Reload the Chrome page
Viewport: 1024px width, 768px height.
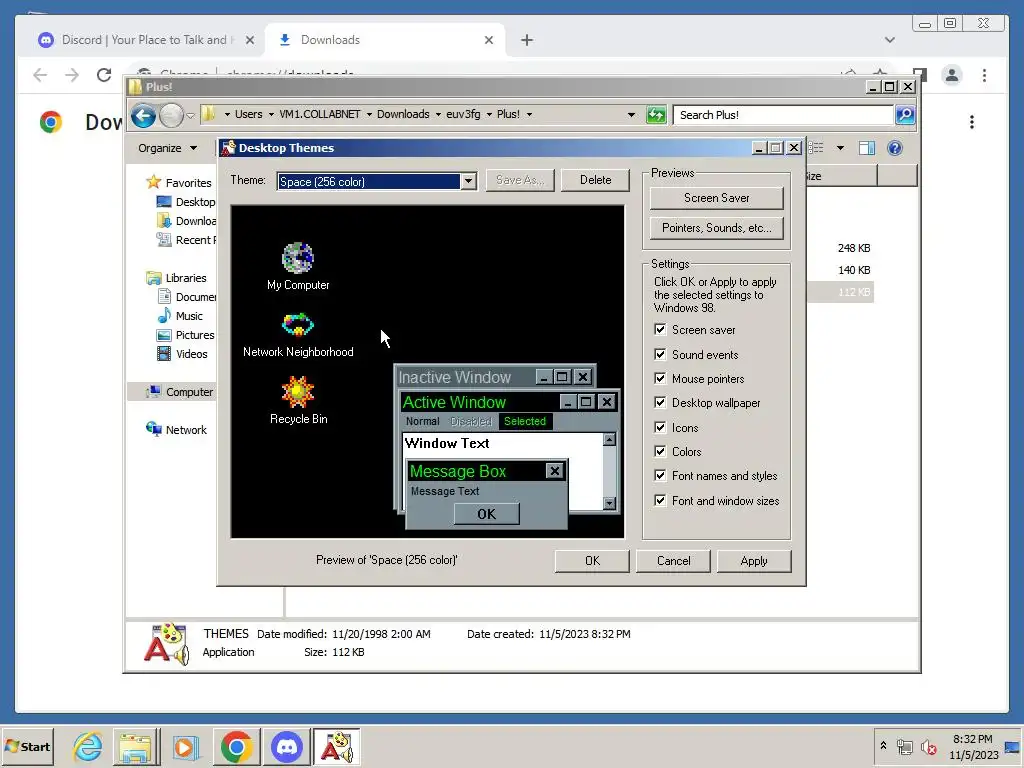click(x=104, y=75)
